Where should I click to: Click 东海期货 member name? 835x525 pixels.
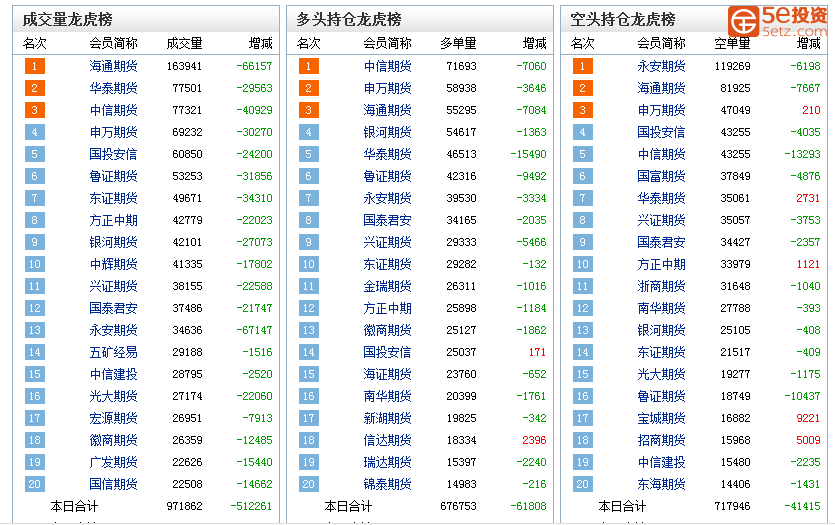coord(661,484)
